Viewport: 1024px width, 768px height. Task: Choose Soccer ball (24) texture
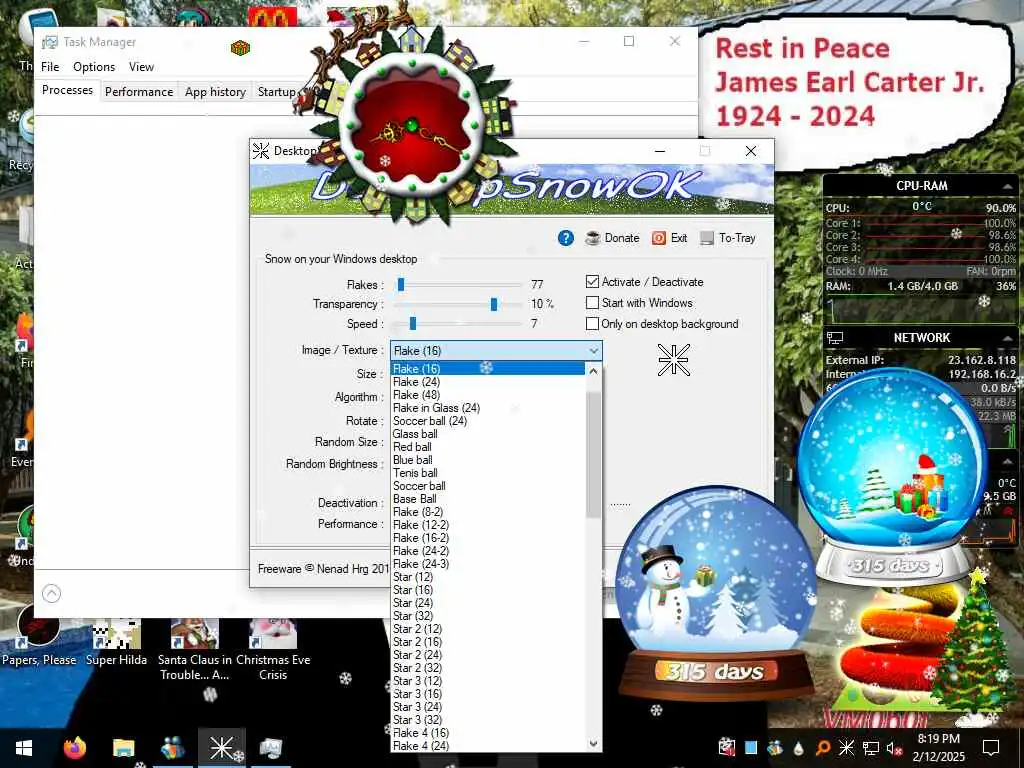pyautogui.click(x=488, y=421)
